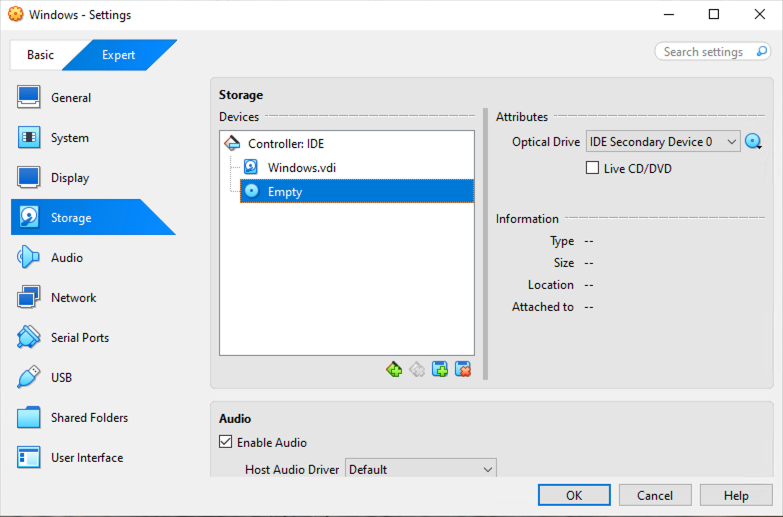The height and width of the screenshot is (517, 783).
Task: Click the IDE controller icon
Action: (232, 143)
